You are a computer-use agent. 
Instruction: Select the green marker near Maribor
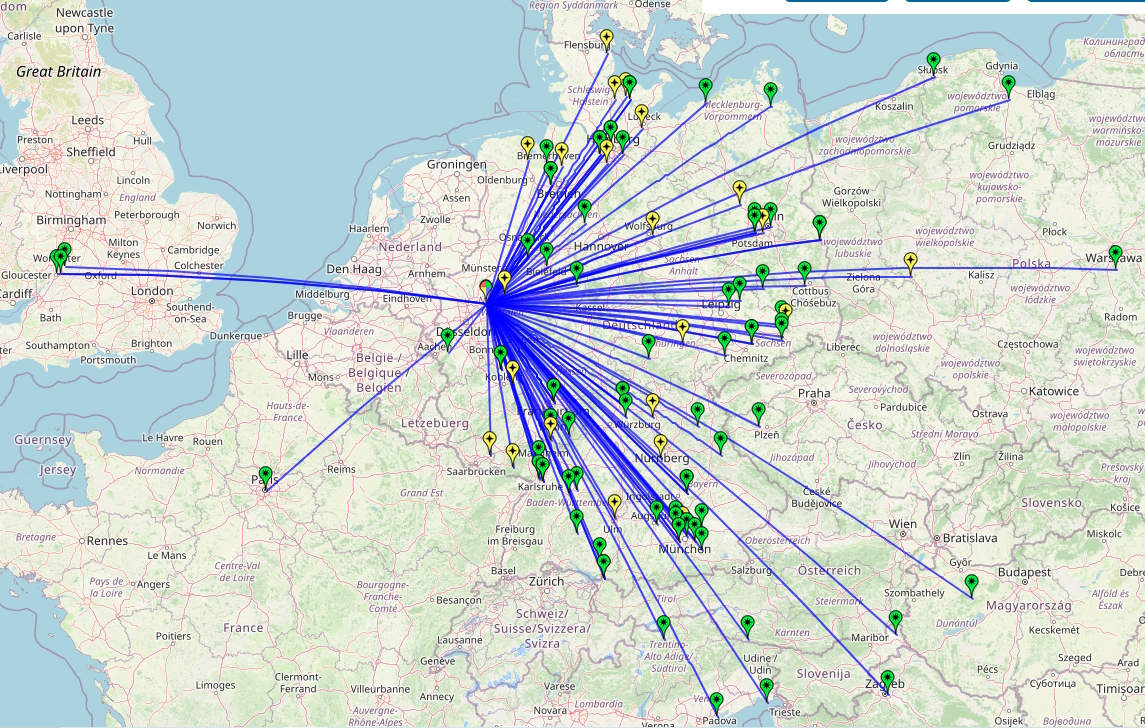pos(895,619)
